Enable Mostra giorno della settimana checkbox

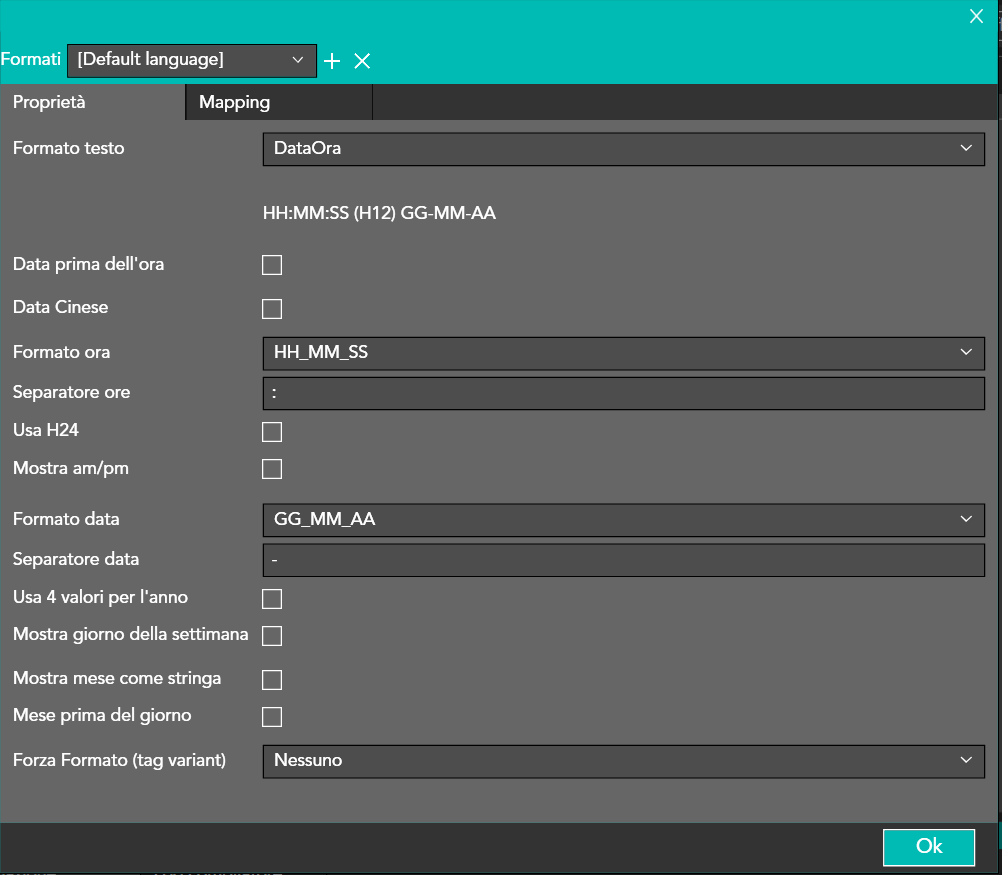(272, 636)
